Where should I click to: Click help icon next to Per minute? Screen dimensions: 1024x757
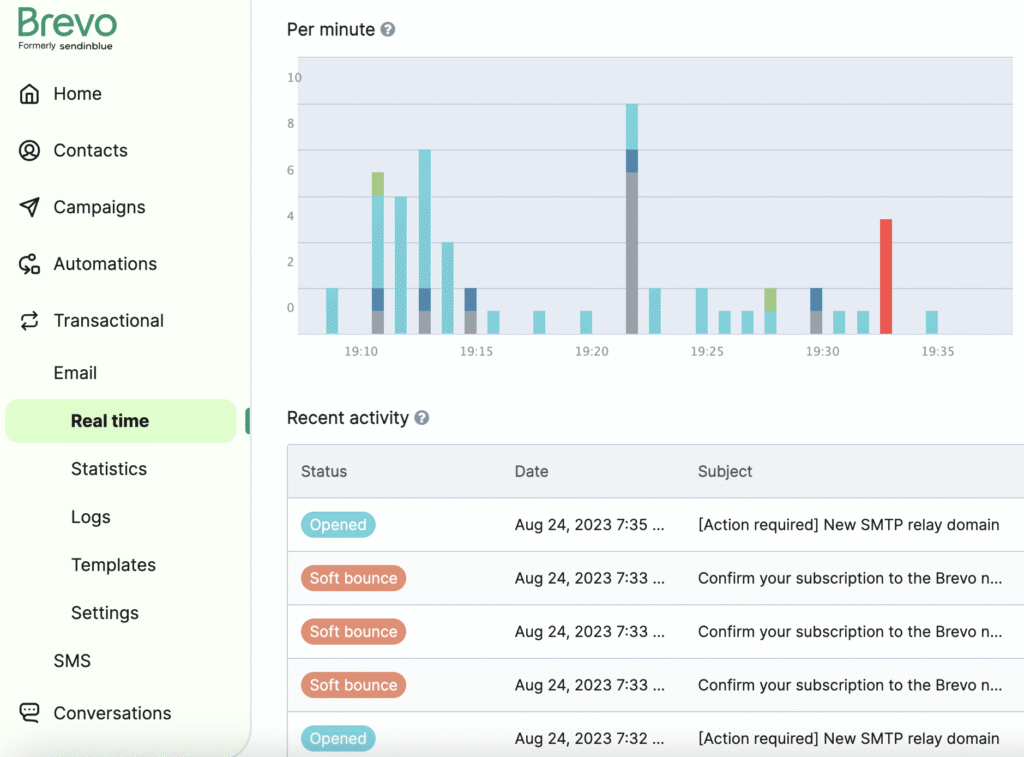388,30
